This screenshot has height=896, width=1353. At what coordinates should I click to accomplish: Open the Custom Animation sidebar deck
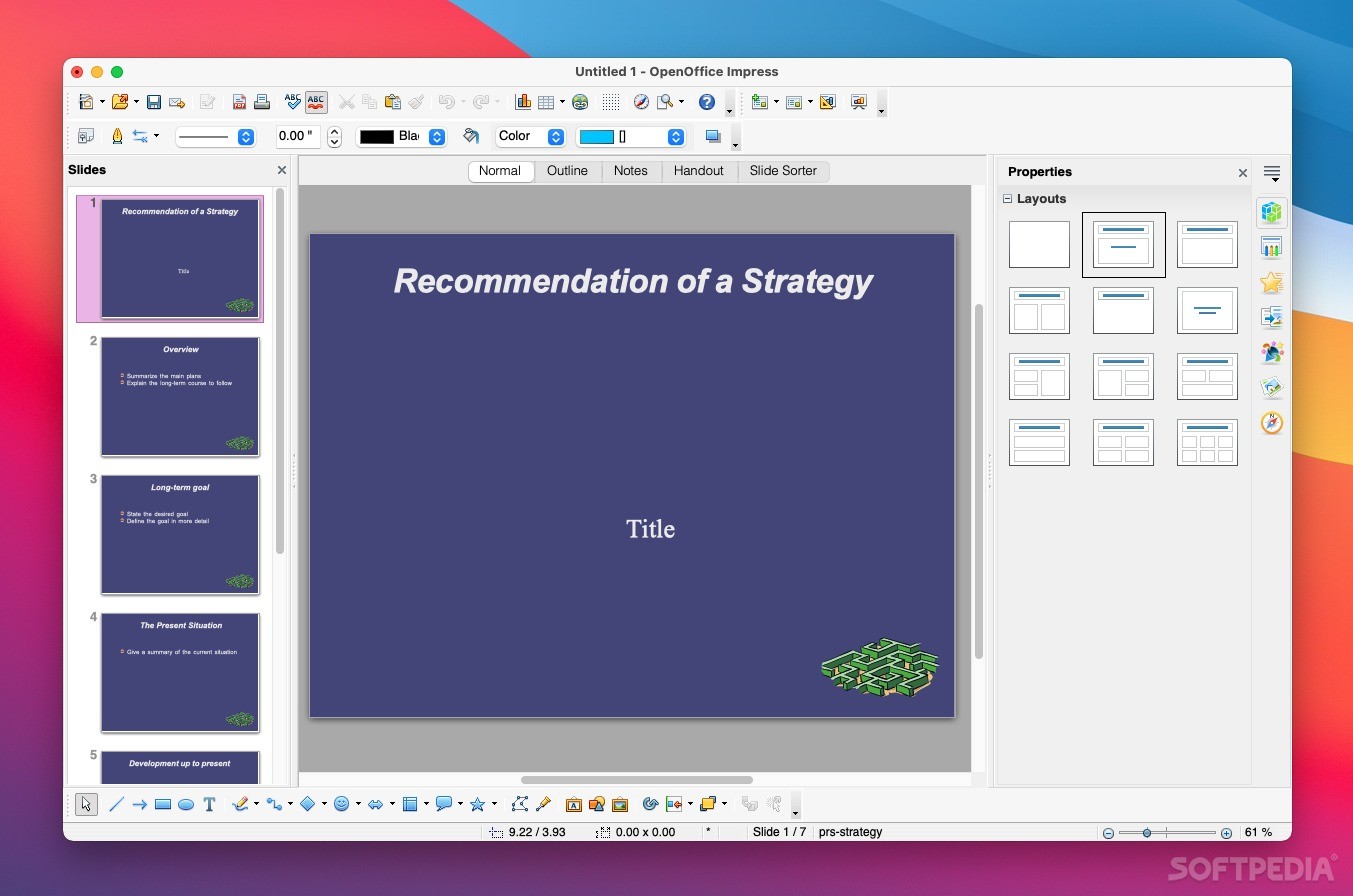[x=1272, y=282]
